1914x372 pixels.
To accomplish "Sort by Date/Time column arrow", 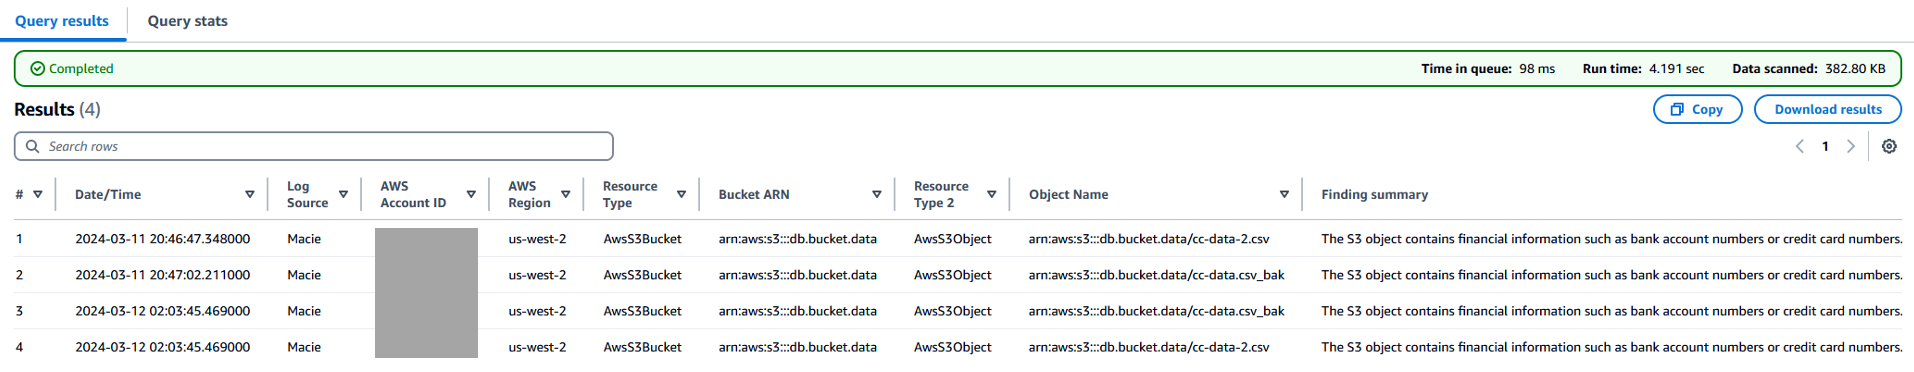I will click(x=250, y=194).
